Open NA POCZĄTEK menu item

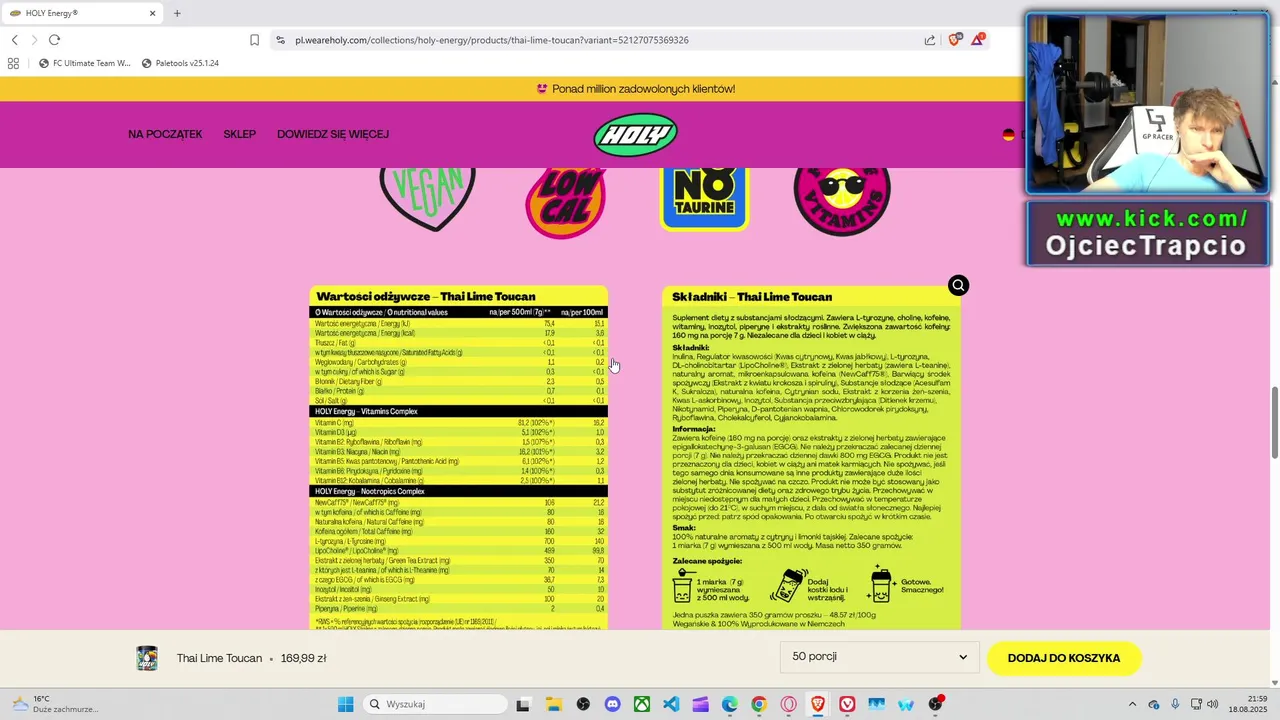(165, 134)
